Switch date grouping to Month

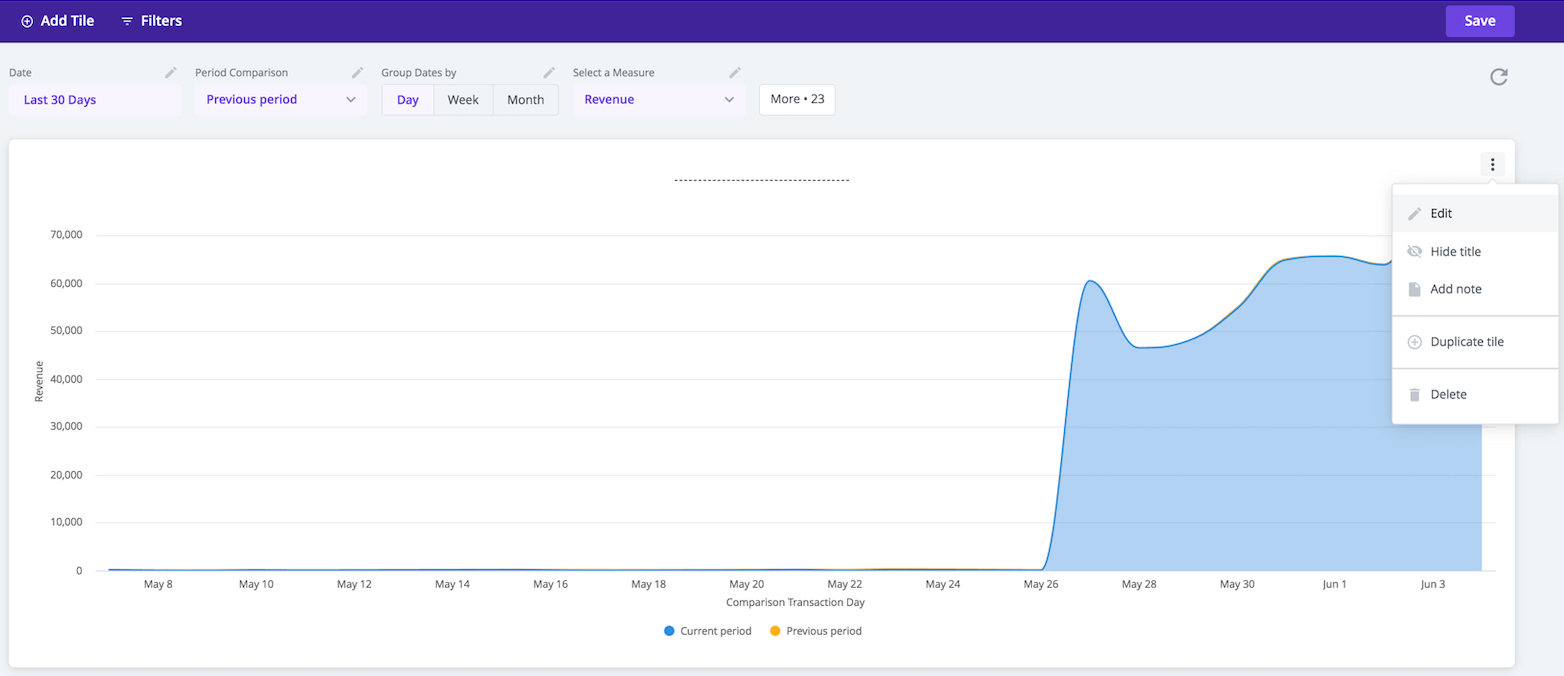[525, 100]
